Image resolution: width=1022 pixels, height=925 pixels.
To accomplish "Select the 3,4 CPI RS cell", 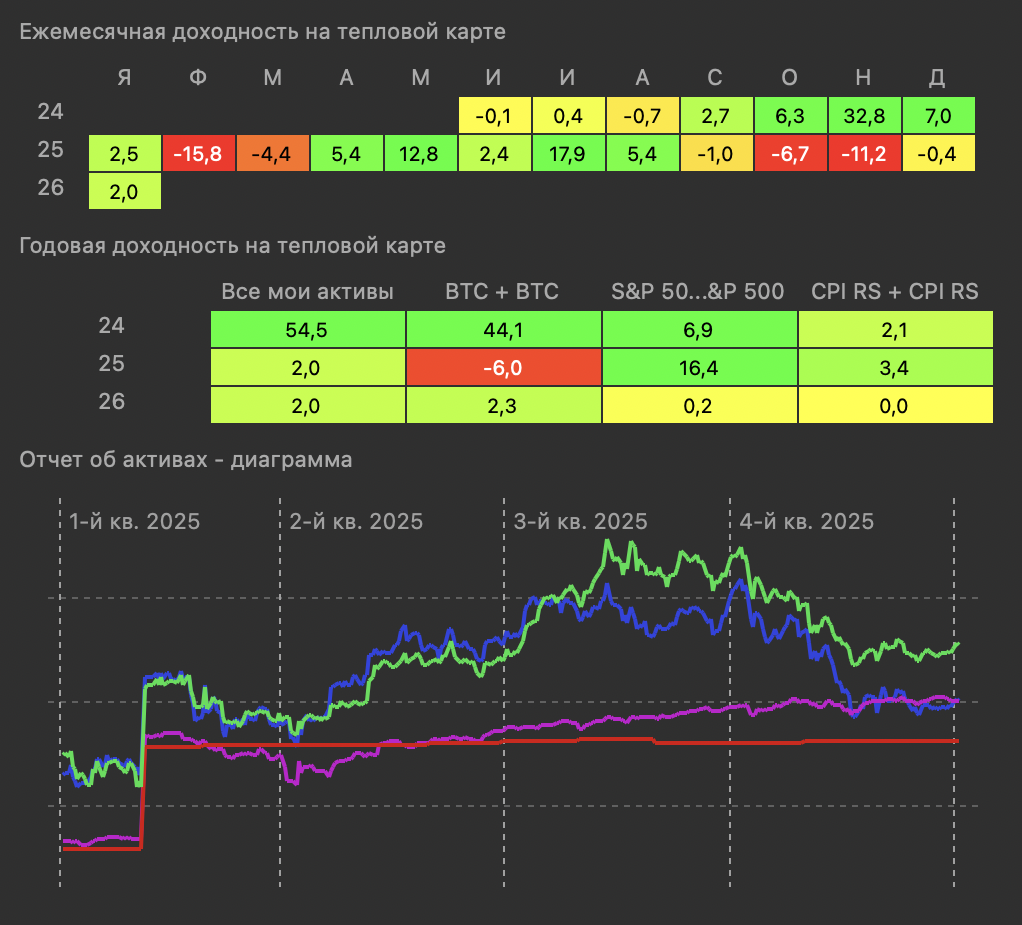I will click(896, 368).
